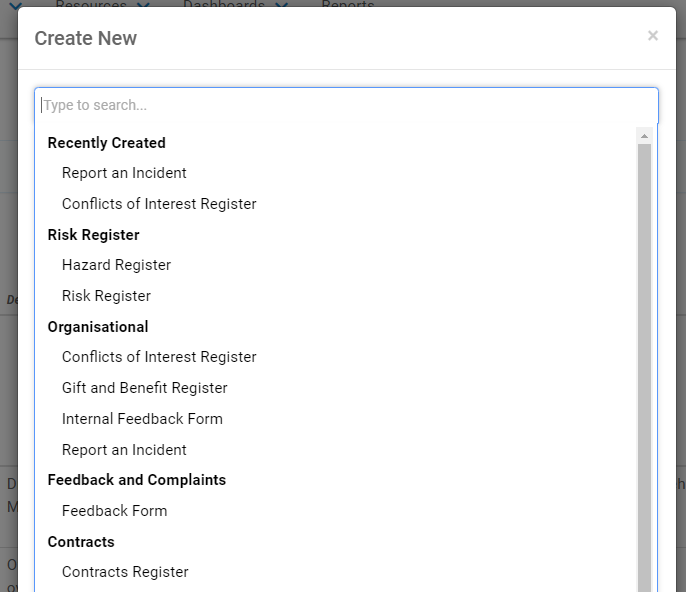Open Conflicts of Interest Register under Organisational
The width and height of the screenshot is (686, 592).
pos(159,357)
